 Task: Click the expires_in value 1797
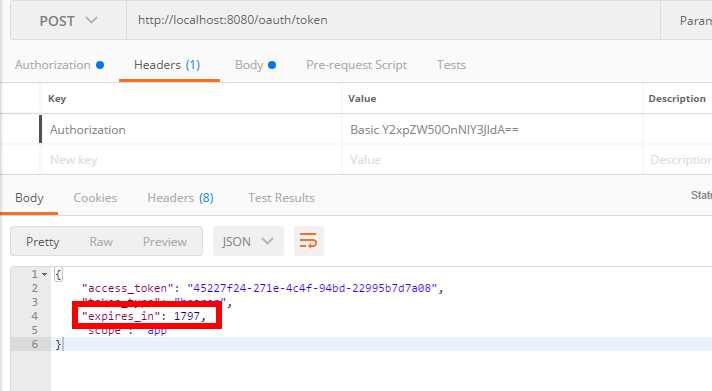point(187,316)
